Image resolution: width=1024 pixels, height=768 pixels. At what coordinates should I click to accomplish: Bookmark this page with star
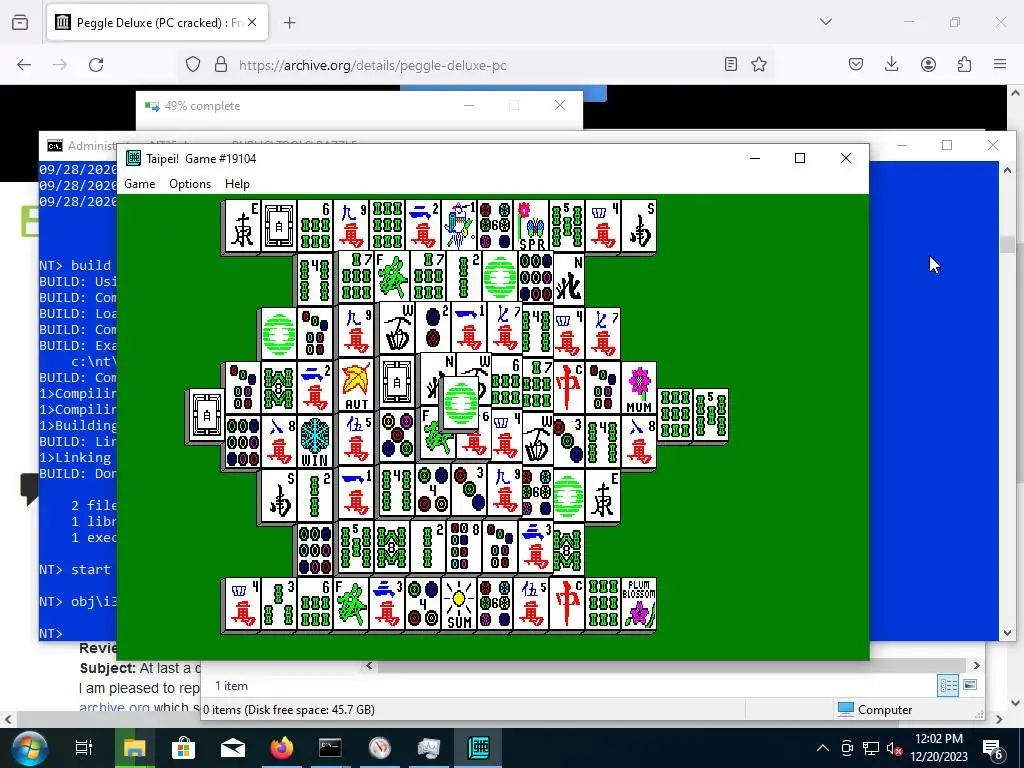click(758, 64)
